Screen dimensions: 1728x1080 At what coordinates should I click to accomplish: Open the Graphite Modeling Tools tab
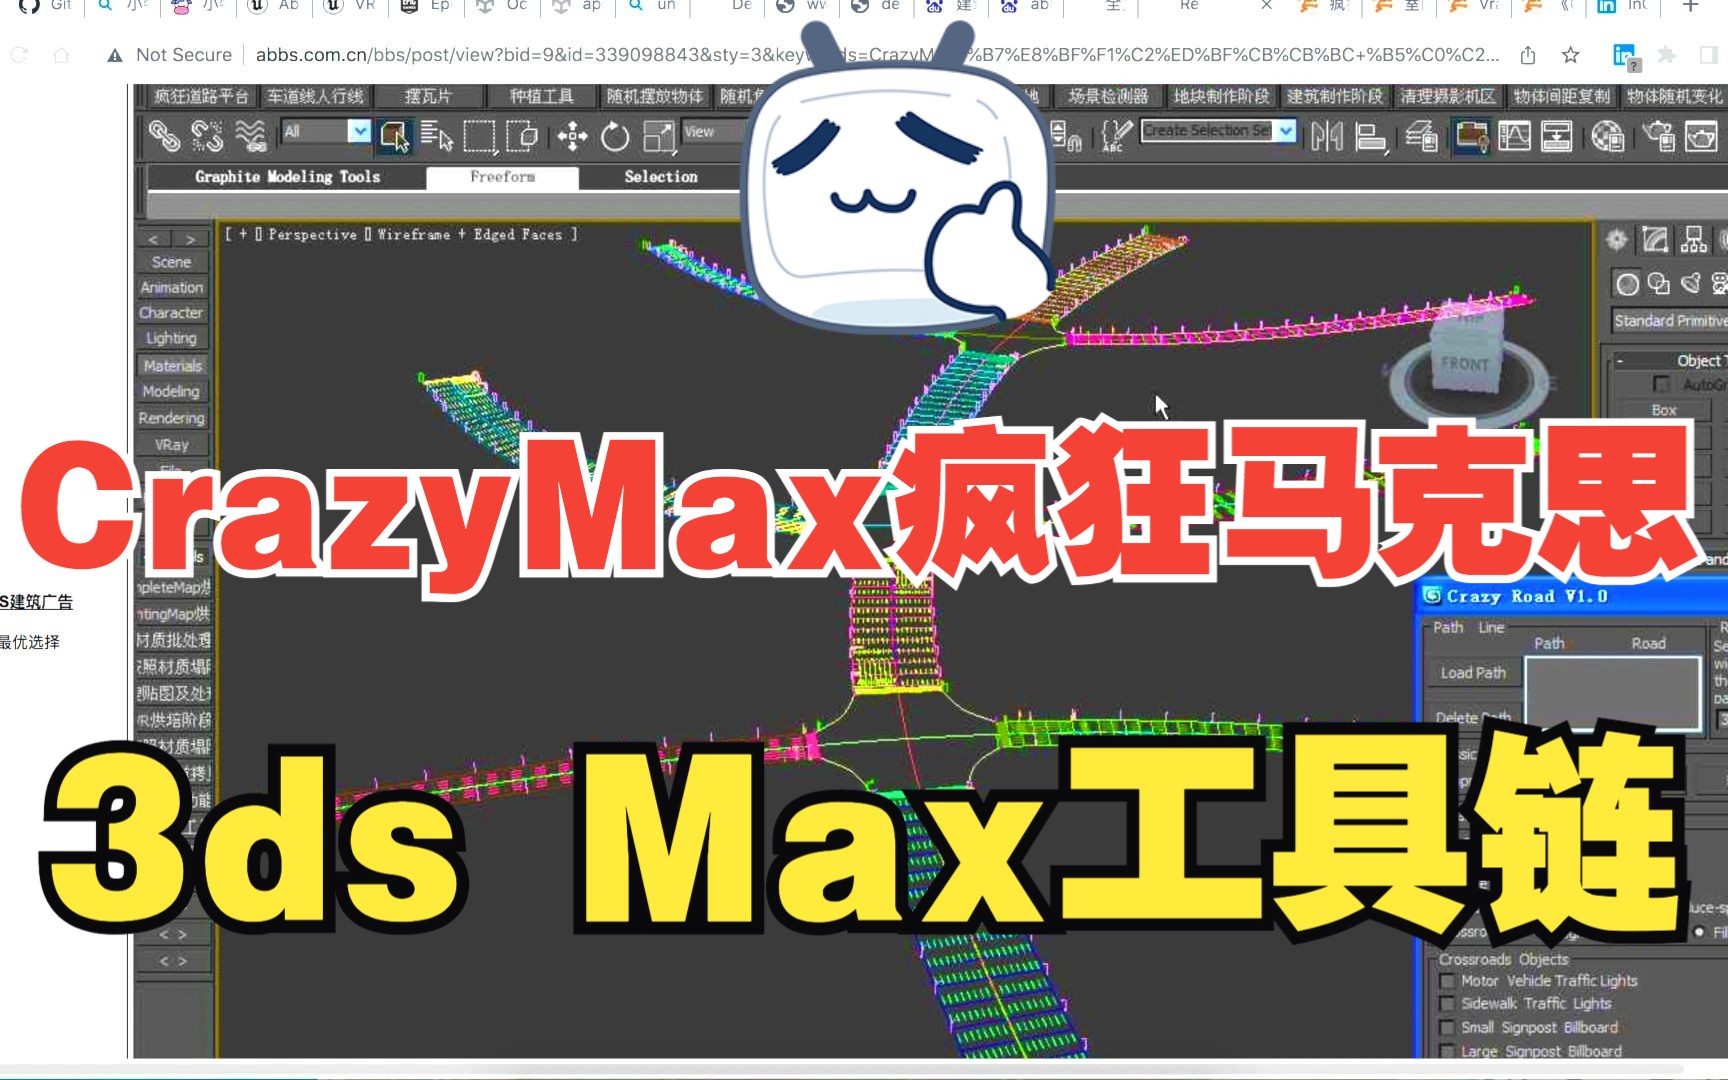pos(287,177)
